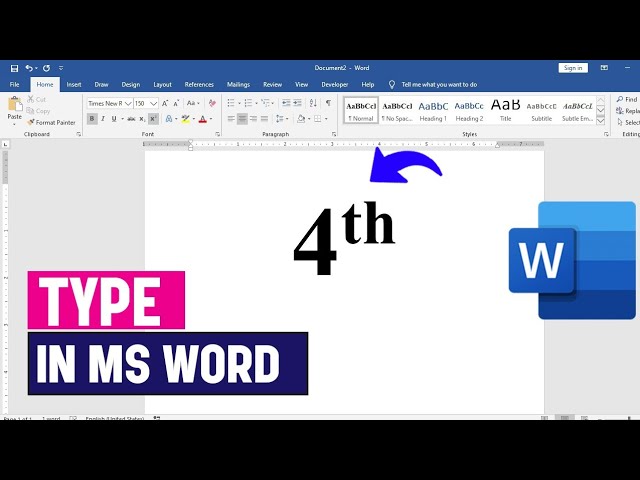Click the borders icon

pyautogui.click(x=318, y=119)
